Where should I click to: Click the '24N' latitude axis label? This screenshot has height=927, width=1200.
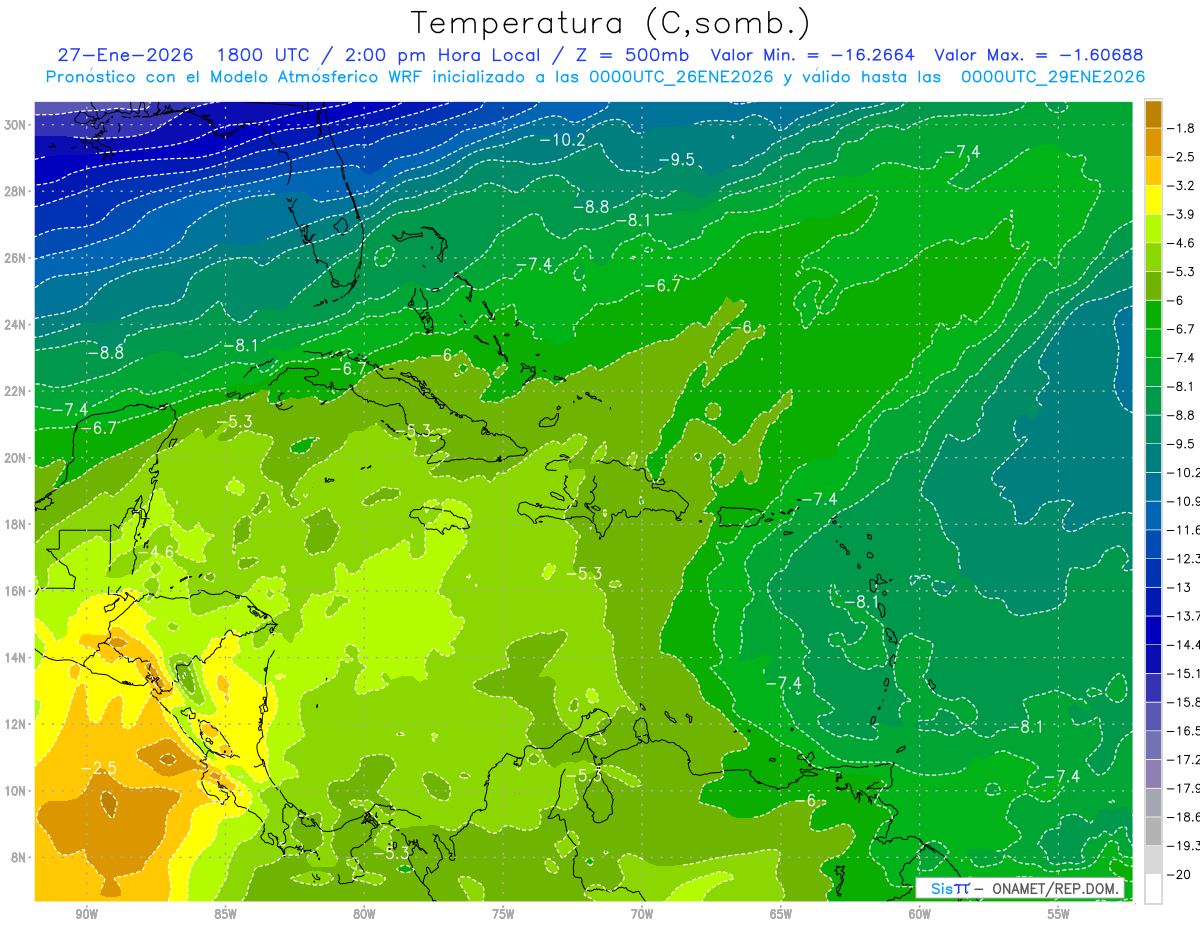(x=17, y=324)
